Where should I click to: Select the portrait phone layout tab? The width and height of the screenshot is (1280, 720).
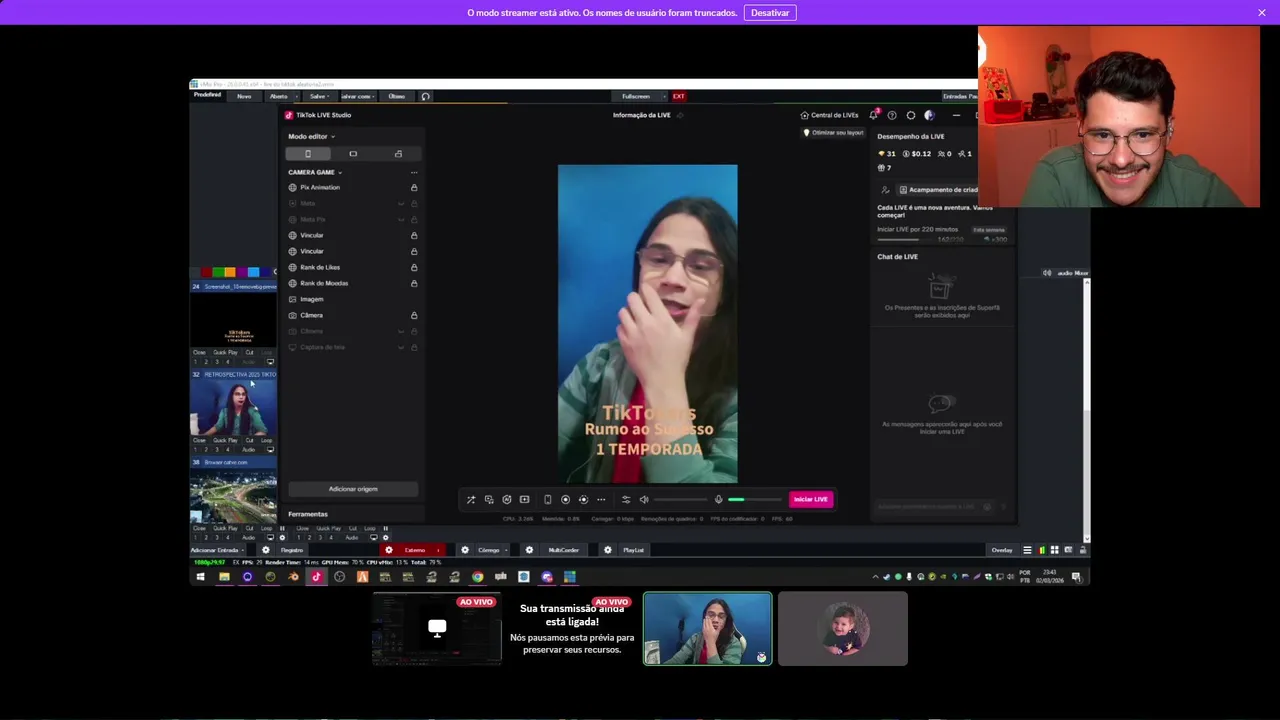click(307, 154)
